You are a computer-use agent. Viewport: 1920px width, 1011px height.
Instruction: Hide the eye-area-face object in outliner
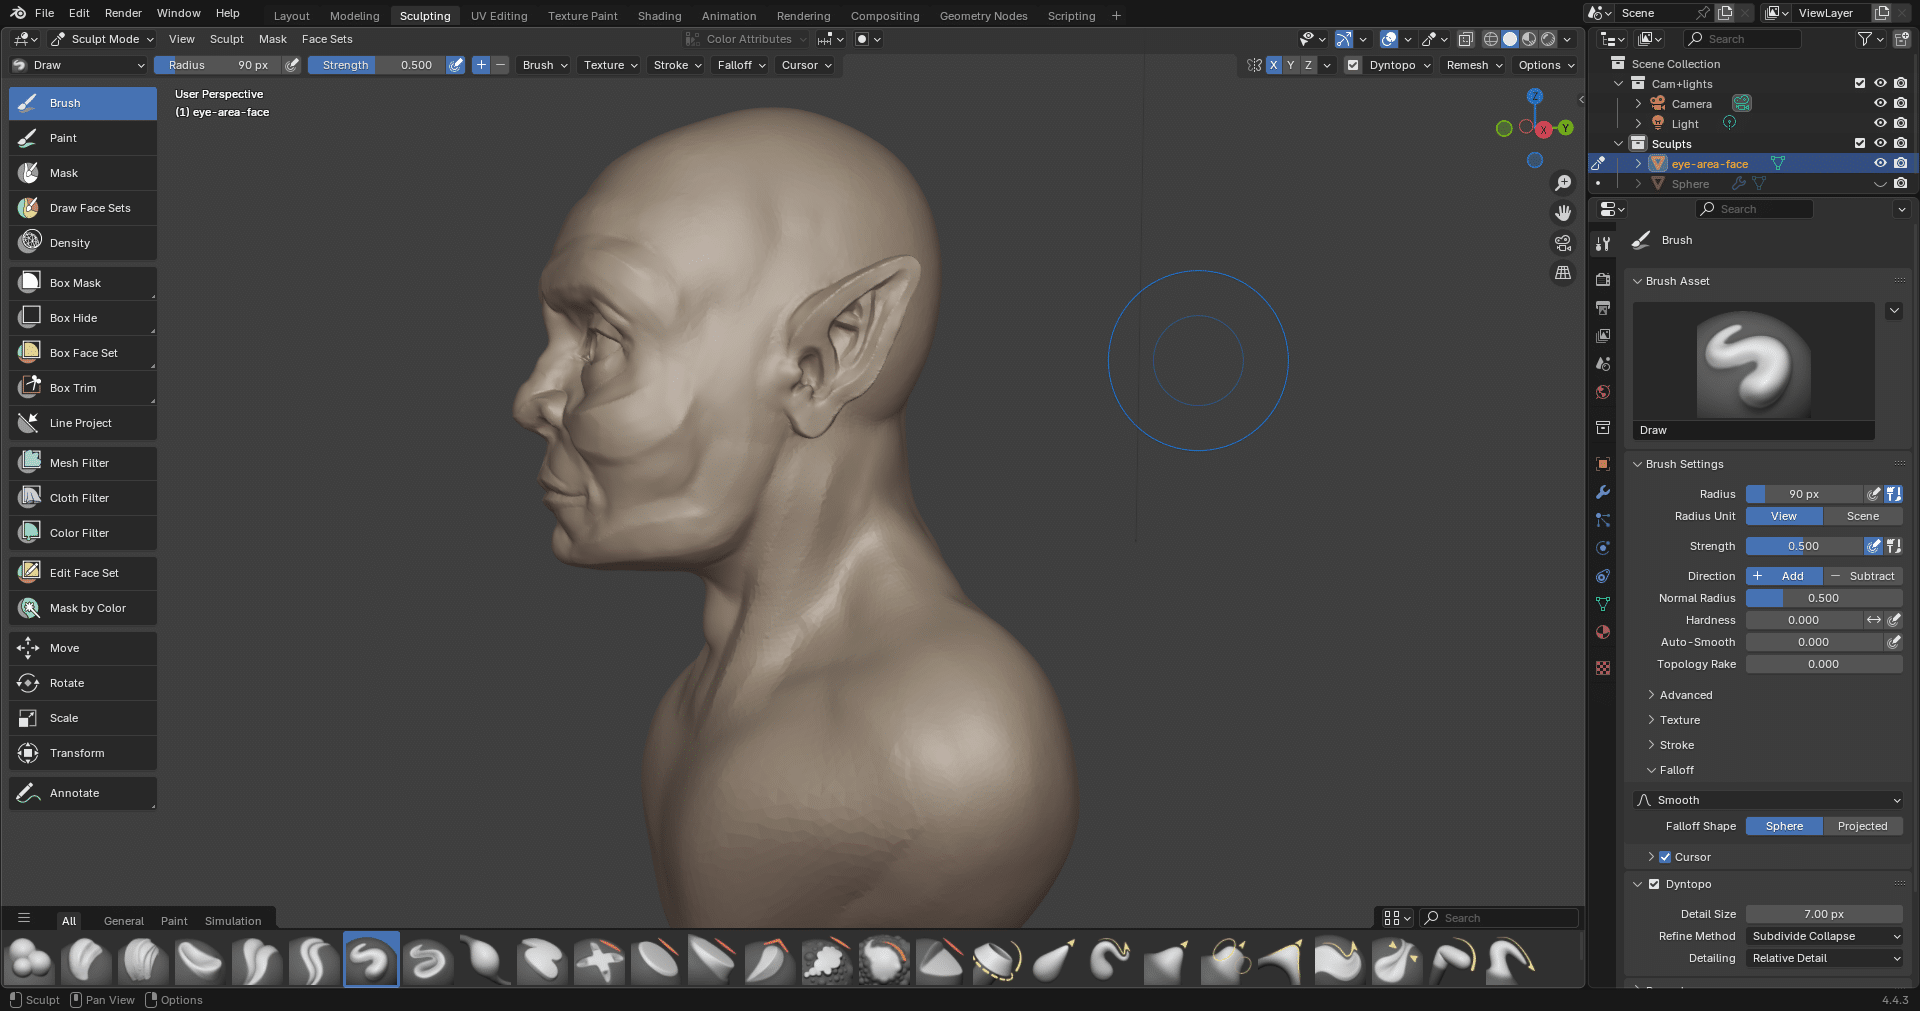(x=1880, y=164)
